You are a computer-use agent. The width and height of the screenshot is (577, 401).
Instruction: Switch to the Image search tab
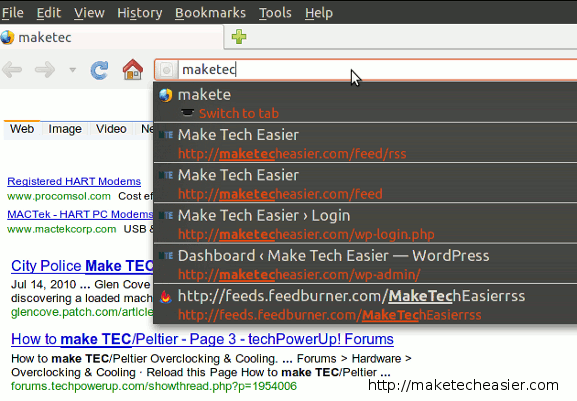pyautogui.click(x=65, y=129)
